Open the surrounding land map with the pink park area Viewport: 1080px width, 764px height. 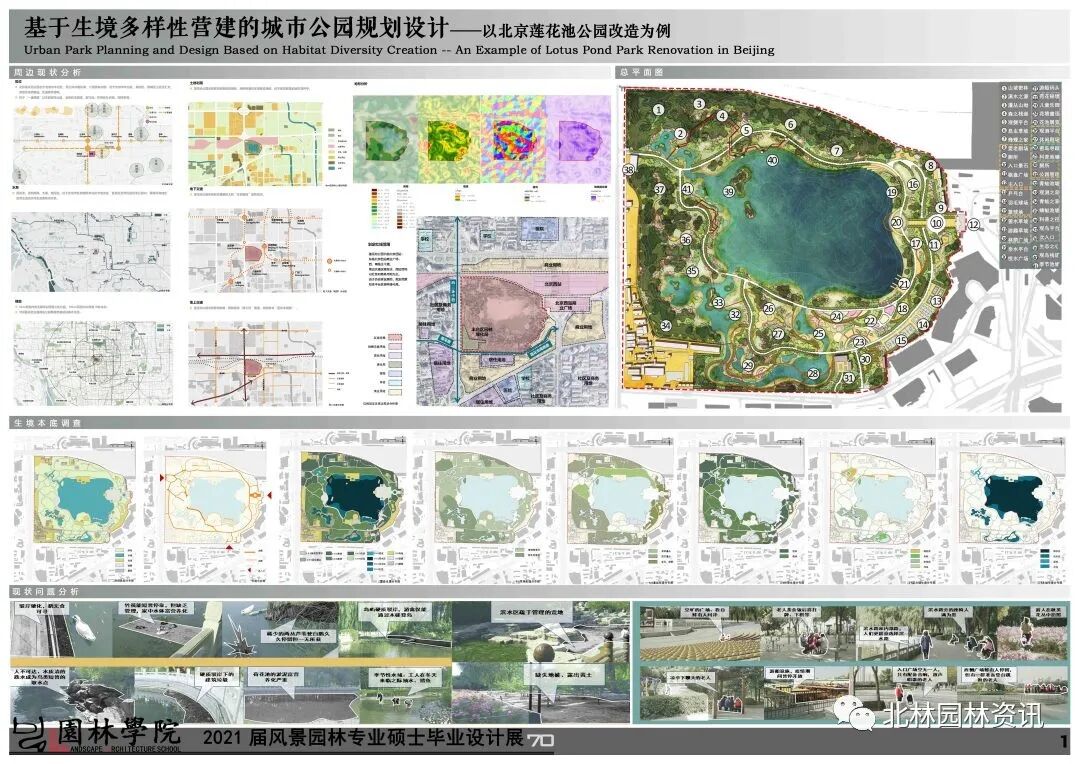(x=512, y=311)
